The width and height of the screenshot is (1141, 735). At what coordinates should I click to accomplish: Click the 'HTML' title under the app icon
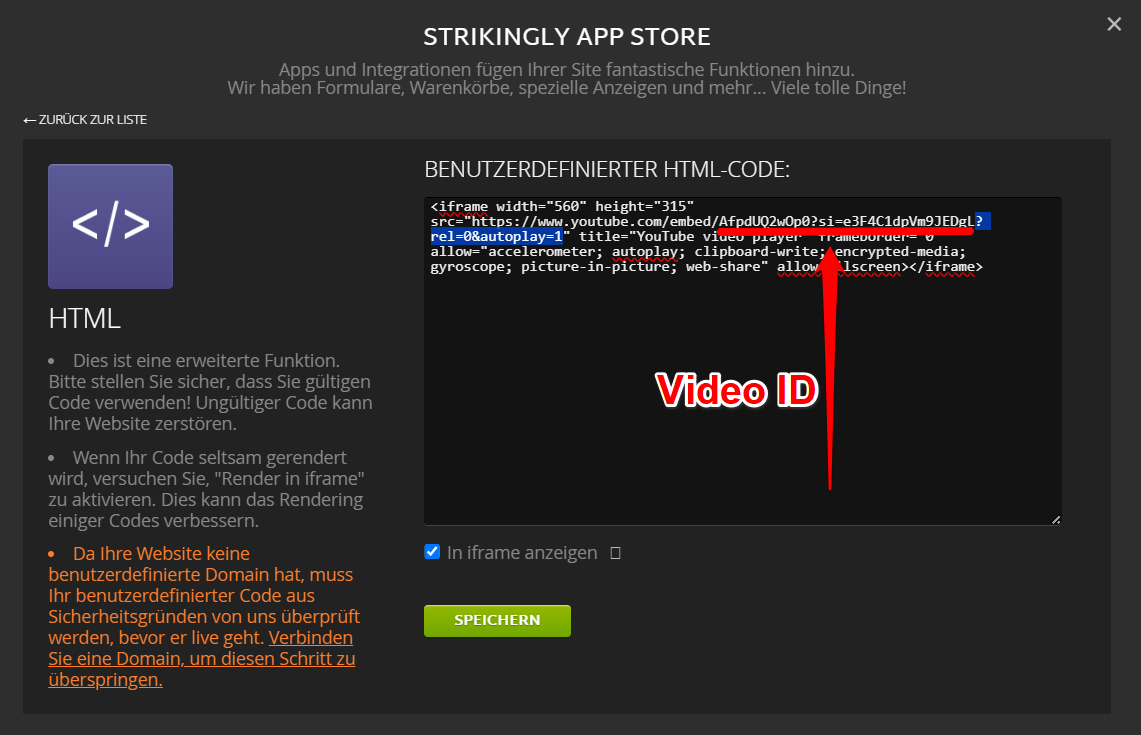point(84,319)
